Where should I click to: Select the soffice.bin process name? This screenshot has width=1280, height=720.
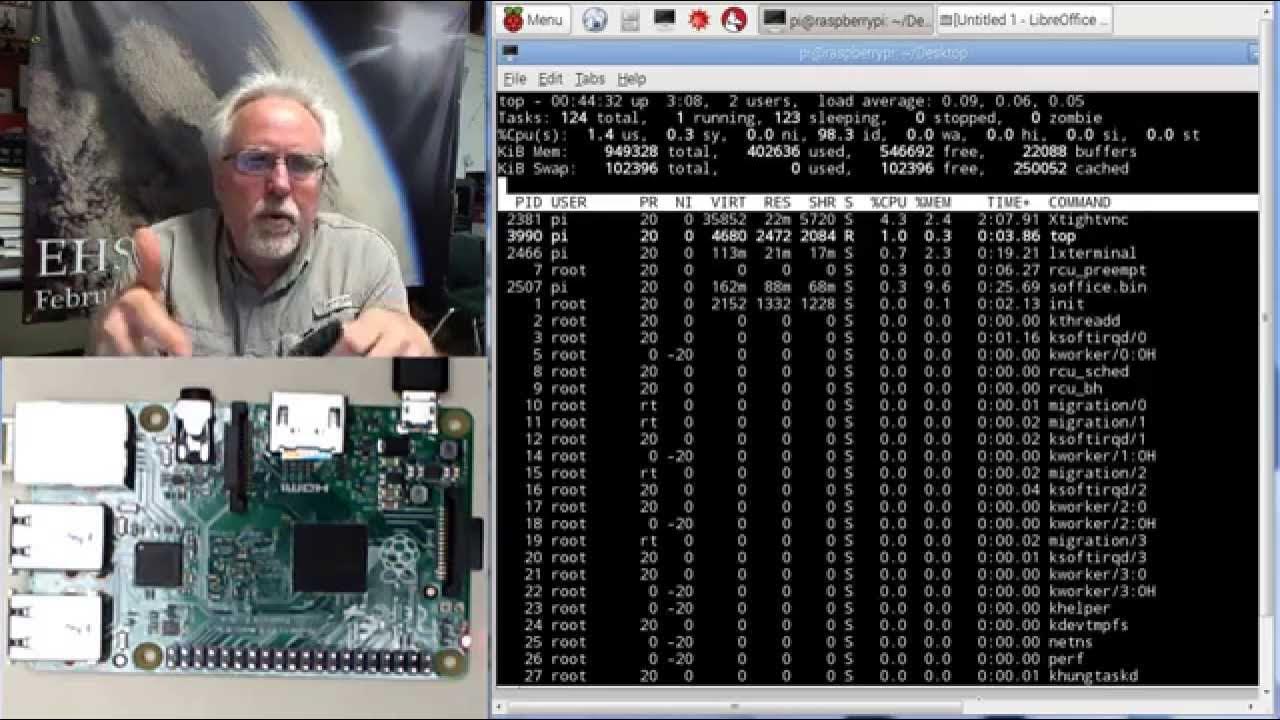1097,287
